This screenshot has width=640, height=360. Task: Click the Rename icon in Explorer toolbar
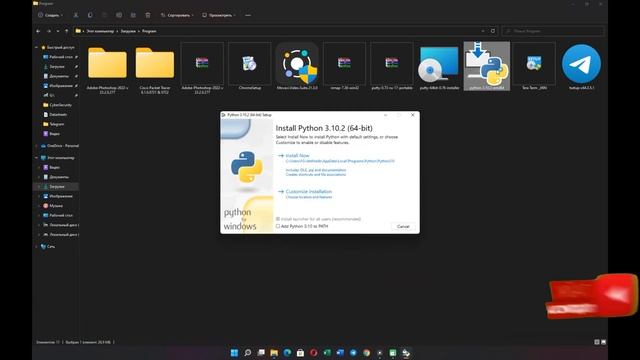click(119, 15)
